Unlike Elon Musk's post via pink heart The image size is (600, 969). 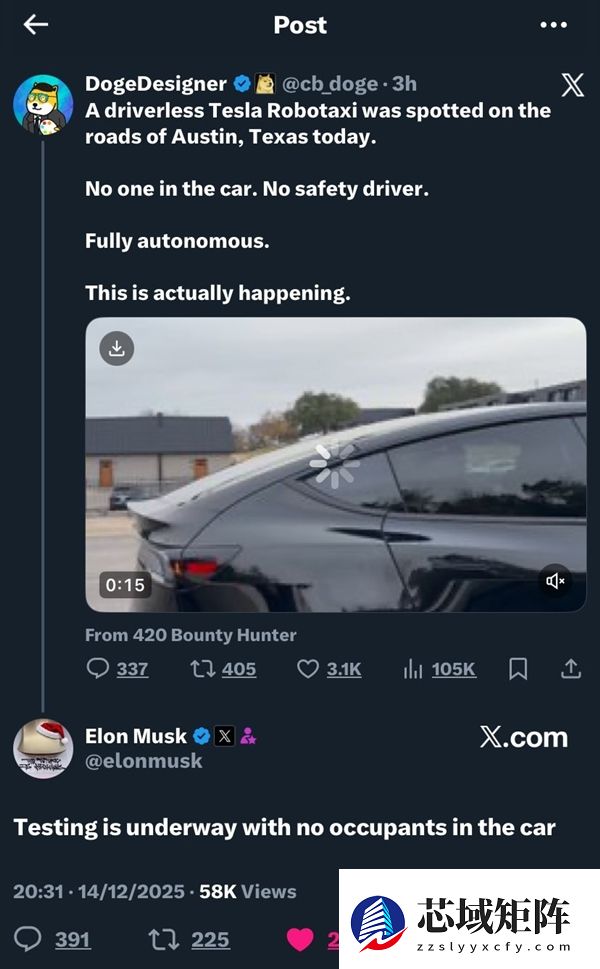[300, 939]
